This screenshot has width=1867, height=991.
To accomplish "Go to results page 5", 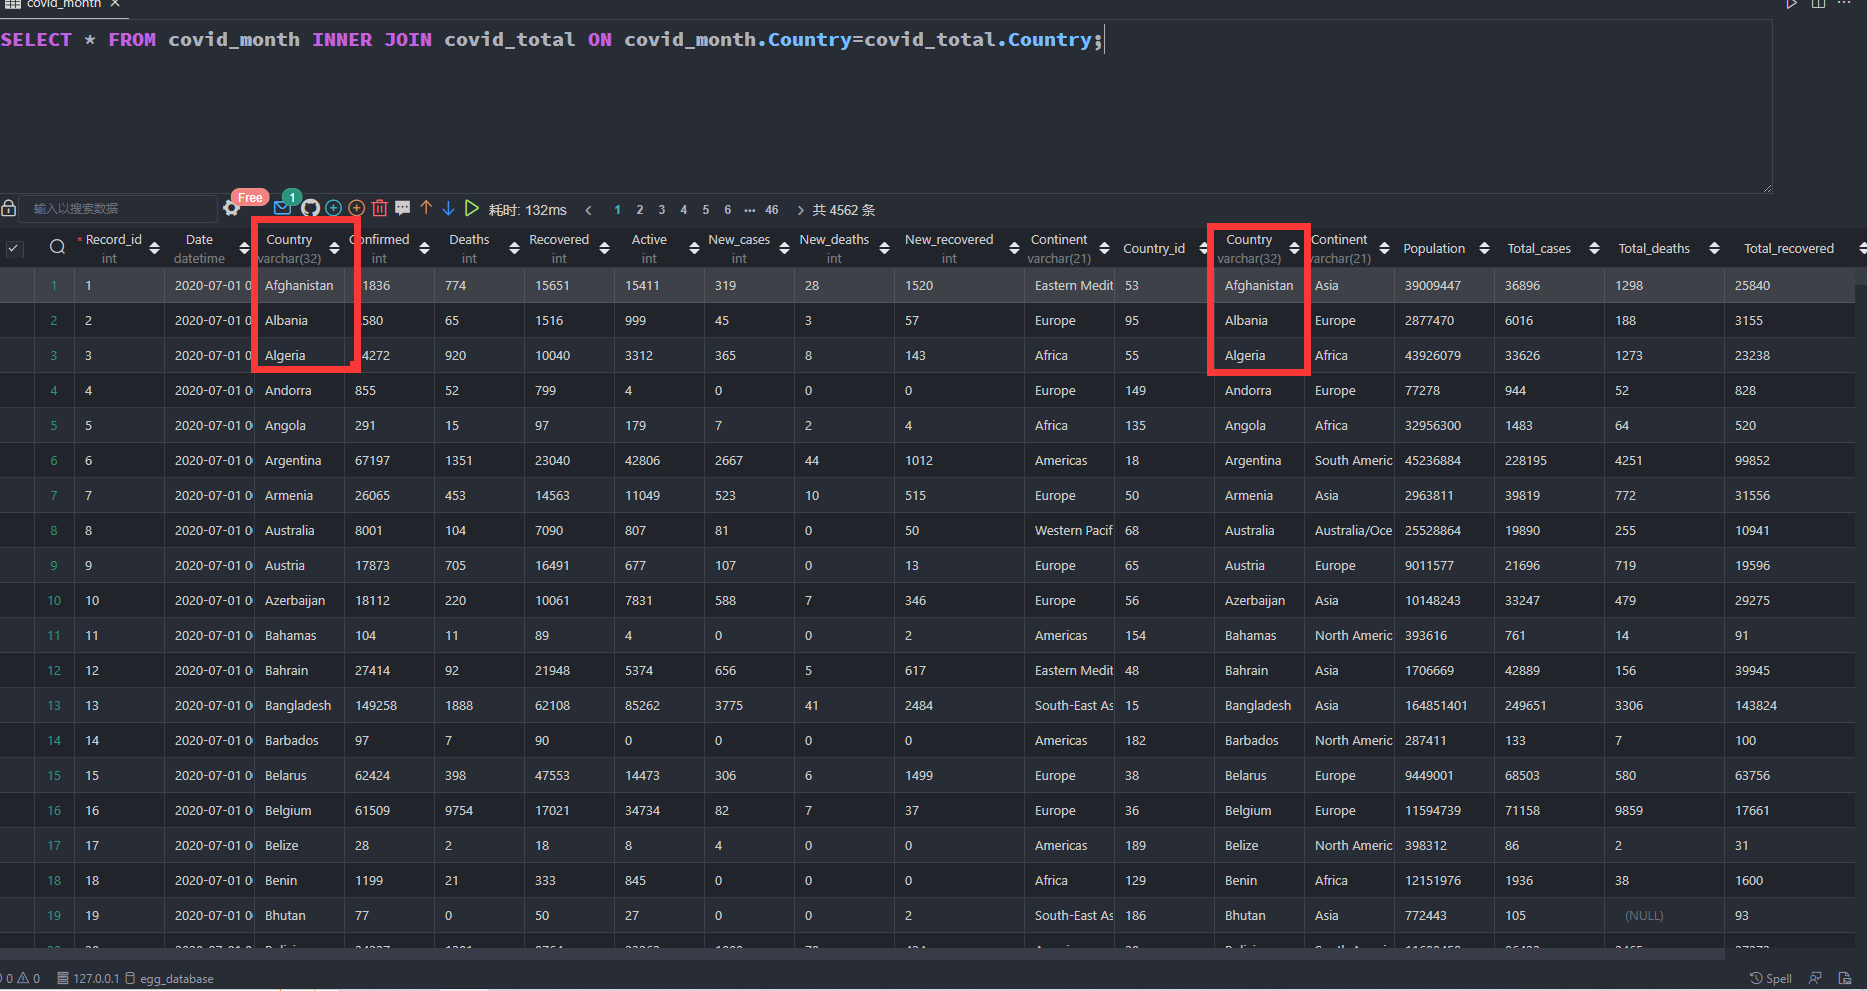I will pyautogui.click(x=706, y=210).
